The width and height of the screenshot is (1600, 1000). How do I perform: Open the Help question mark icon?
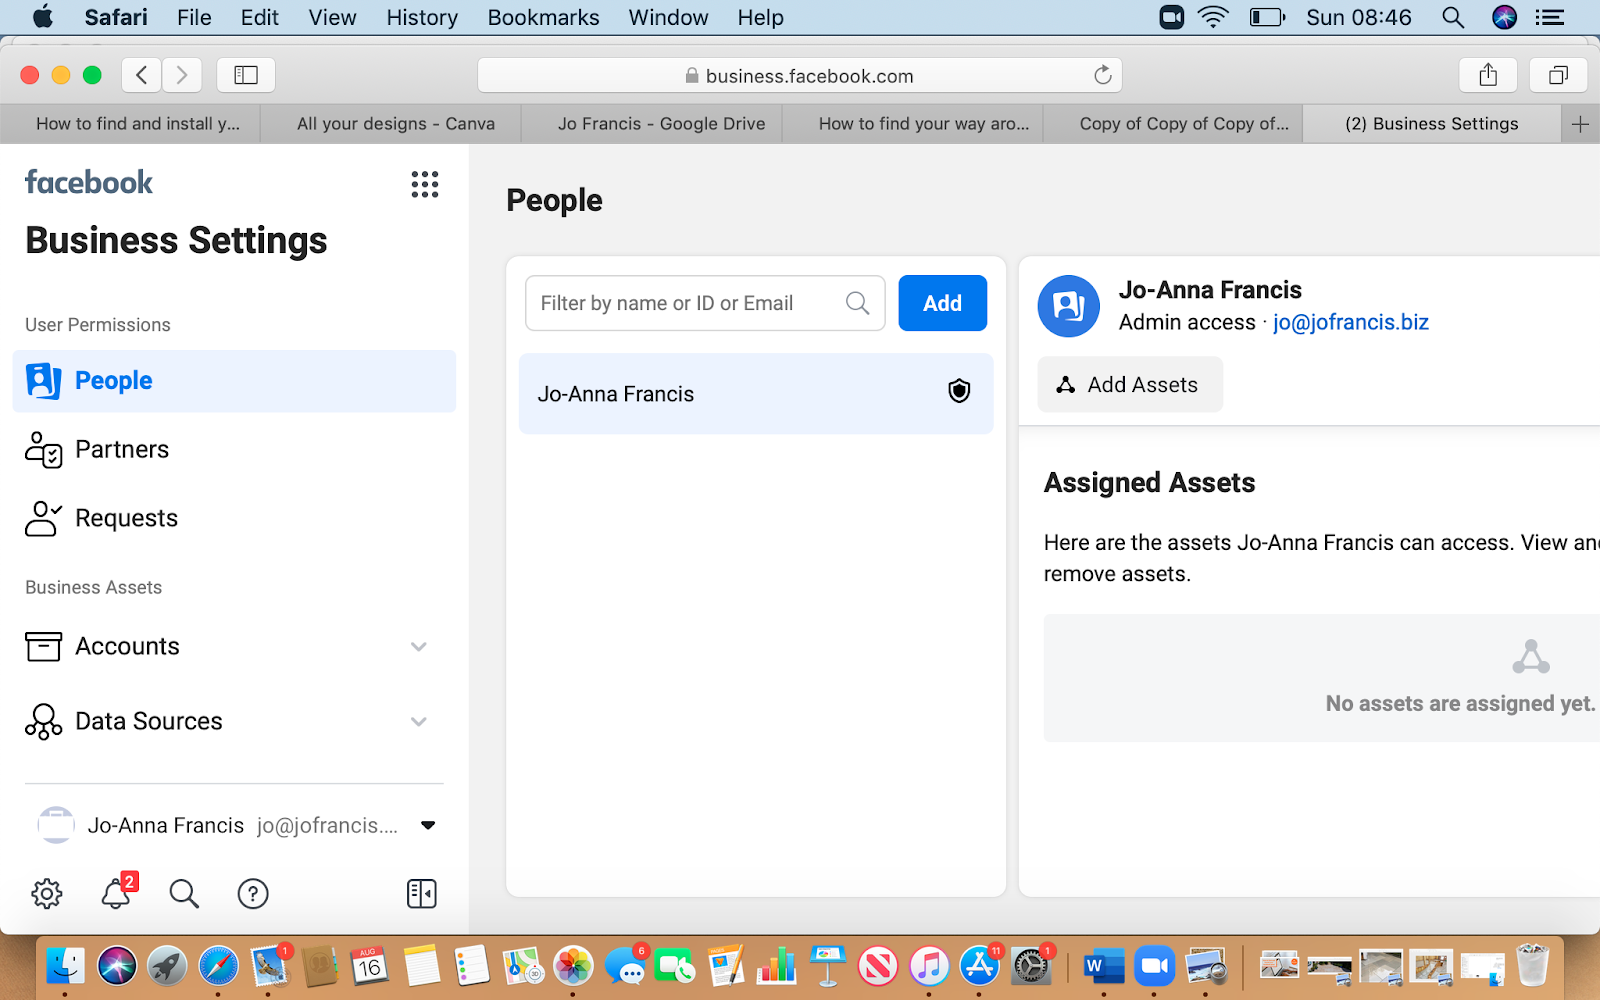253,893
